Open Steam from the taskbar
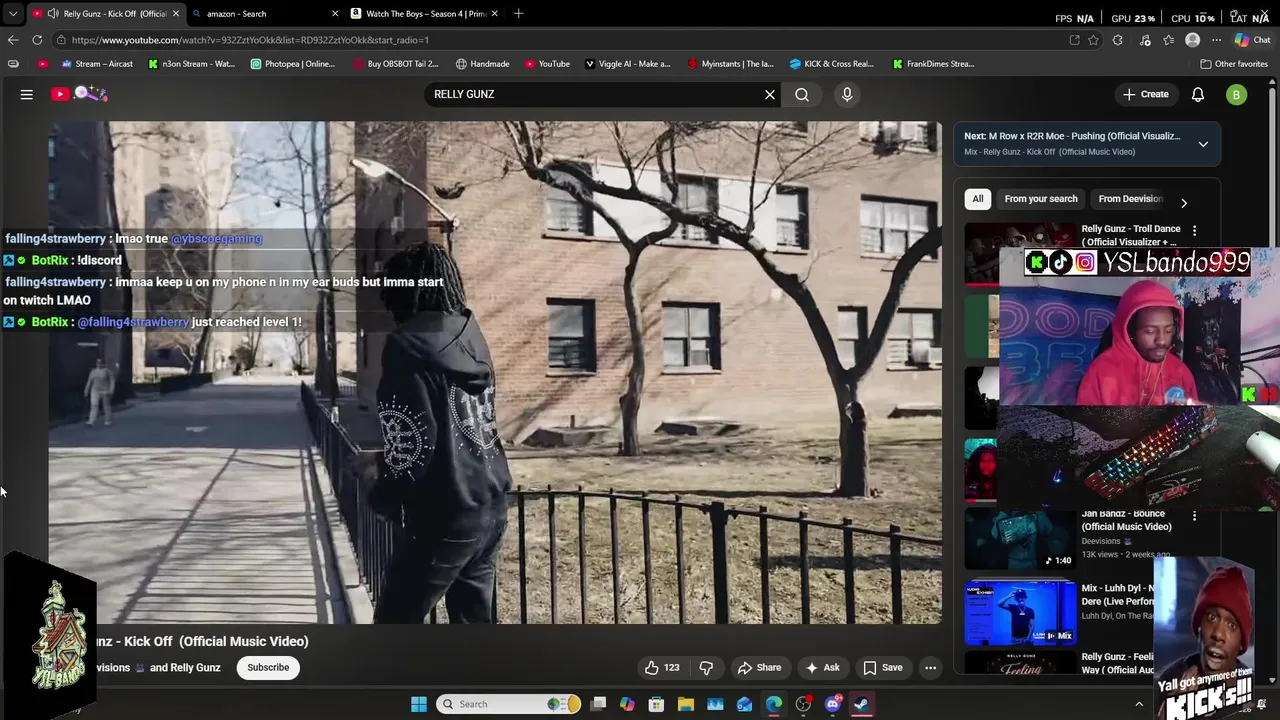The image size is (1280, 720). tap(861, 704)
